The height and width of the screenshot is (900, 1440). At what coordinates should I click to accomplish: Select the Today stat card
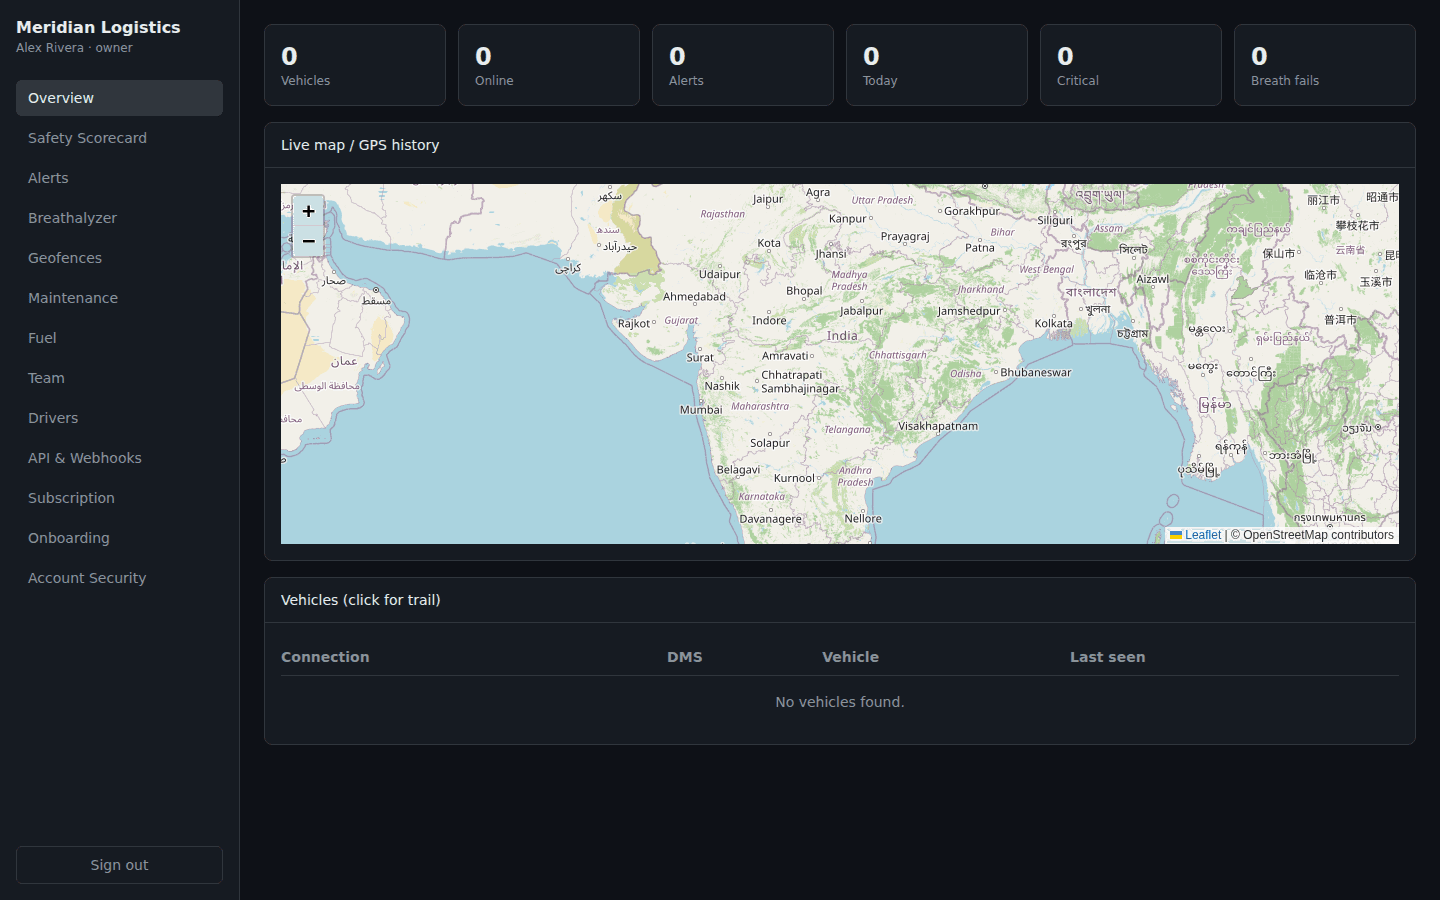point(937,65)
